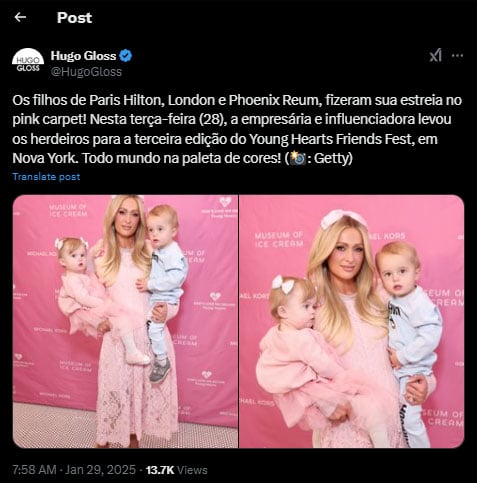477x483 pixels.
Task: Click the 7:58 AM timestamp
Action: click(34, 470)
